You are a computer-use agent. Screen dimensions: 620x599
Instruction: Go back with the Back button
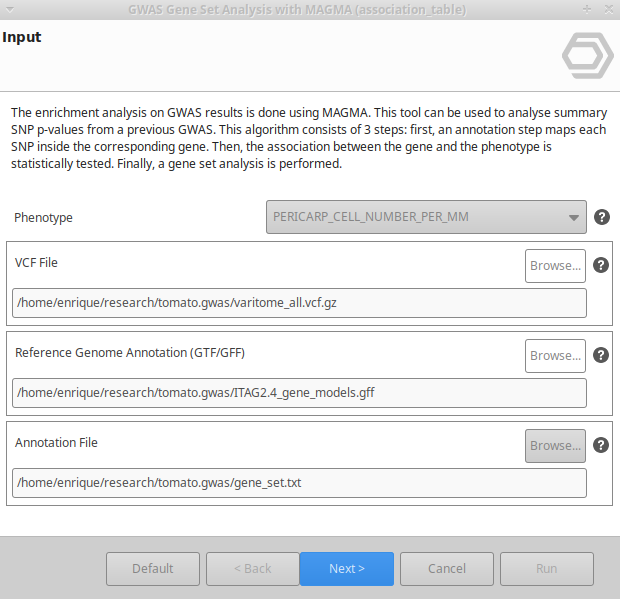pyautogui.click(x=251, y=569)
